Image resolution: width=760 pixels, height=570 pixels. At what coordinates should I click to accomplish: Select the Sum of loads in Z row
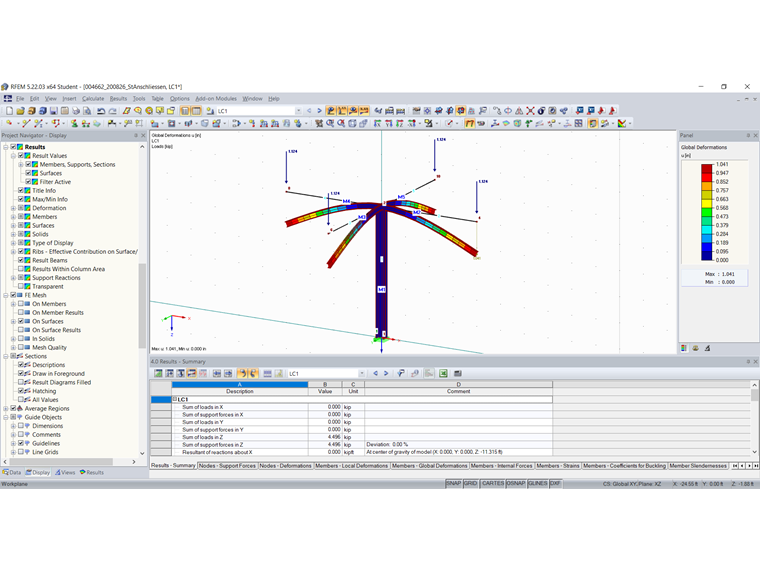[351, 437]
